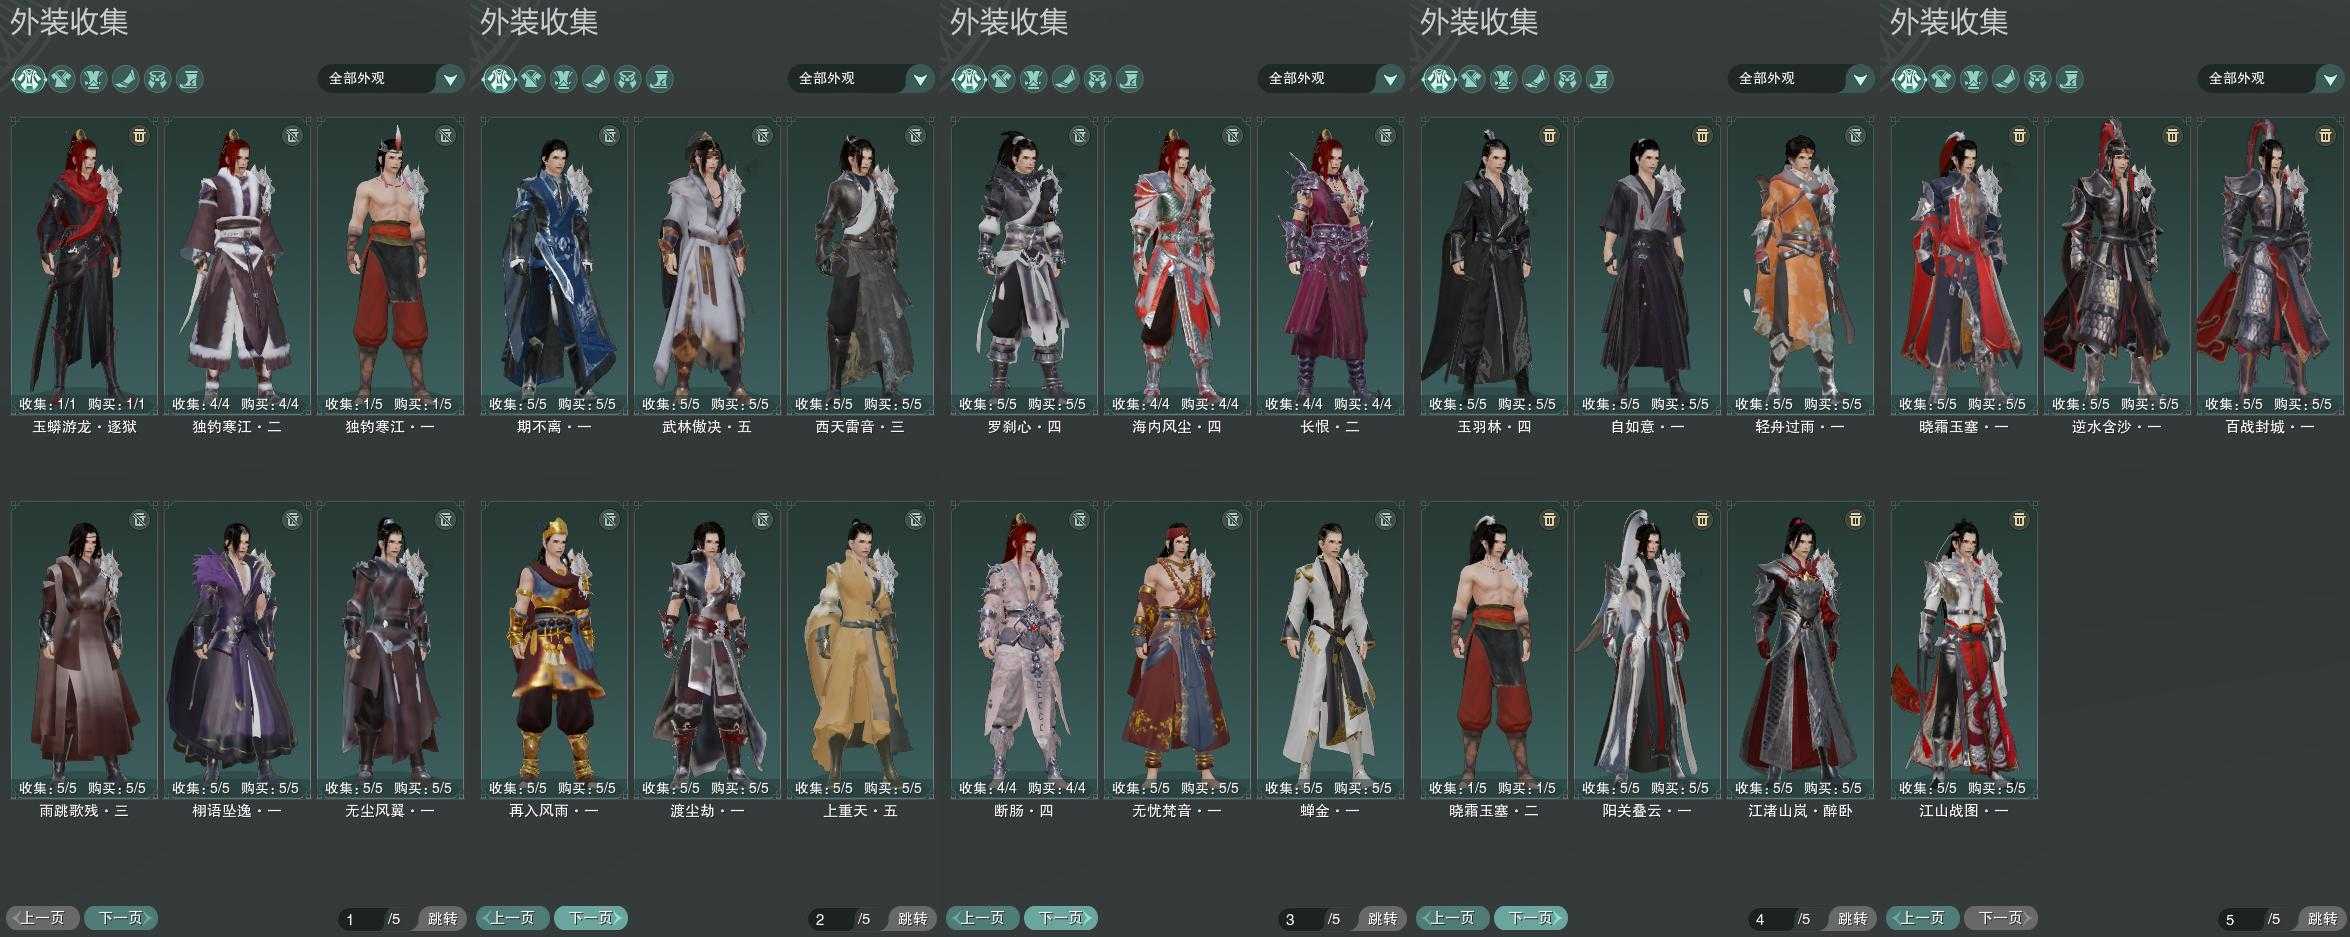Select boots filter icon in page 1 panel

click(126, 78)
